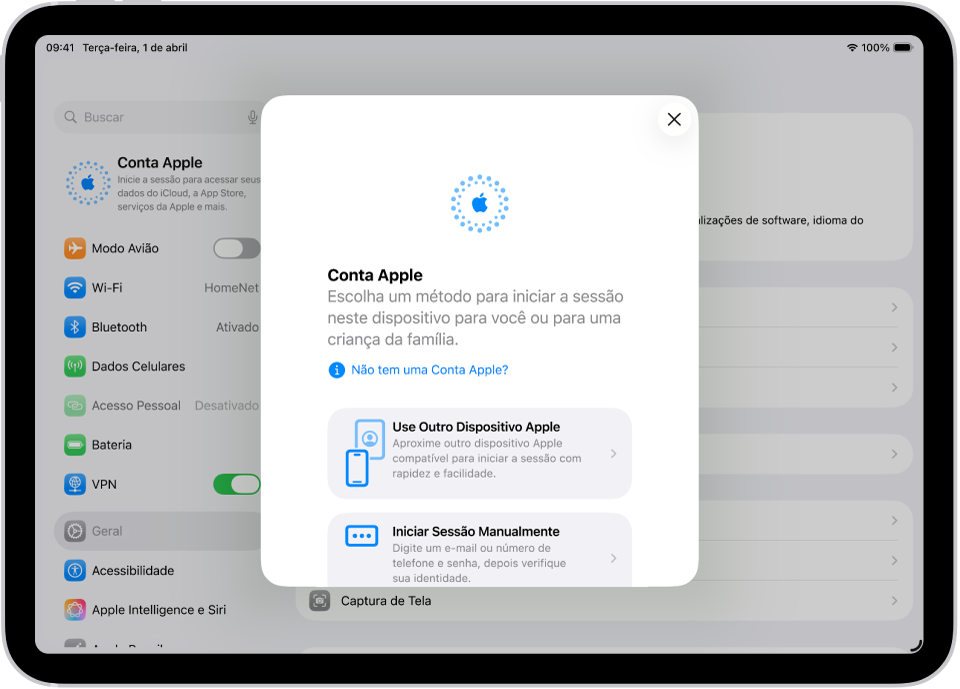Tap the Captura de Tela camera icon
The image size is (960, 689).
319,601
